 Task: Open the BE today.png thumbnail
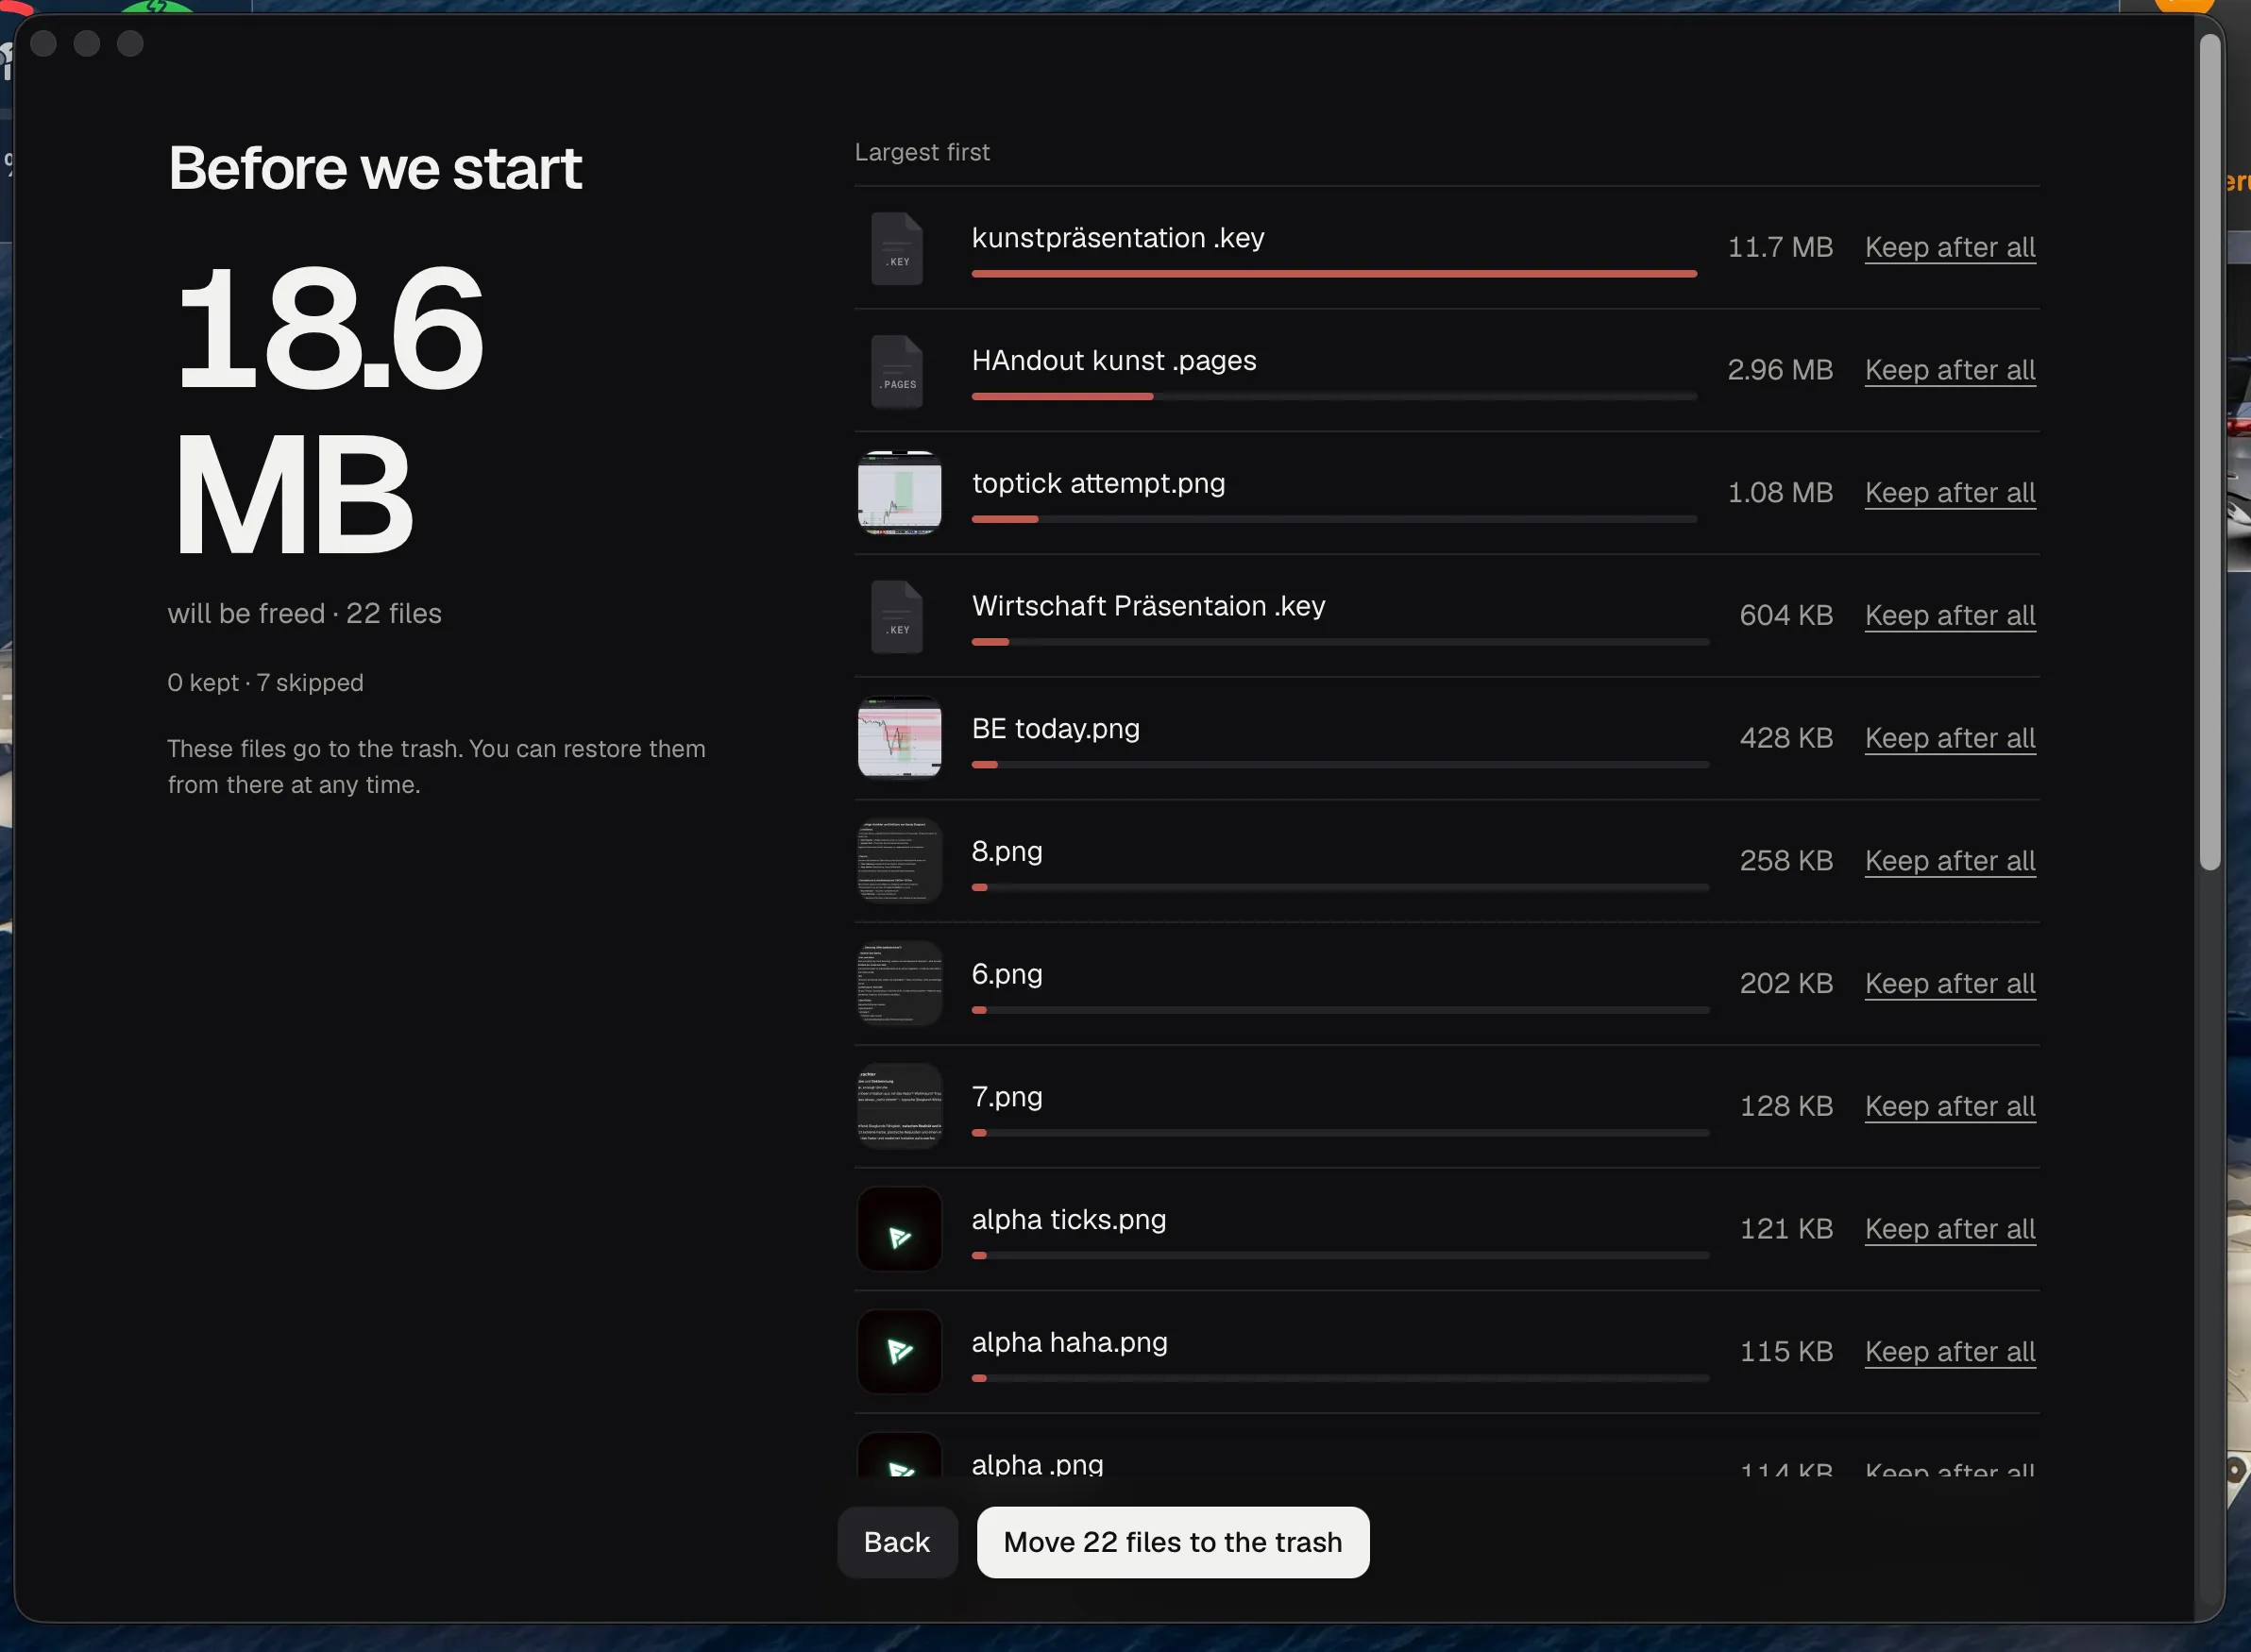click(899, 738)
